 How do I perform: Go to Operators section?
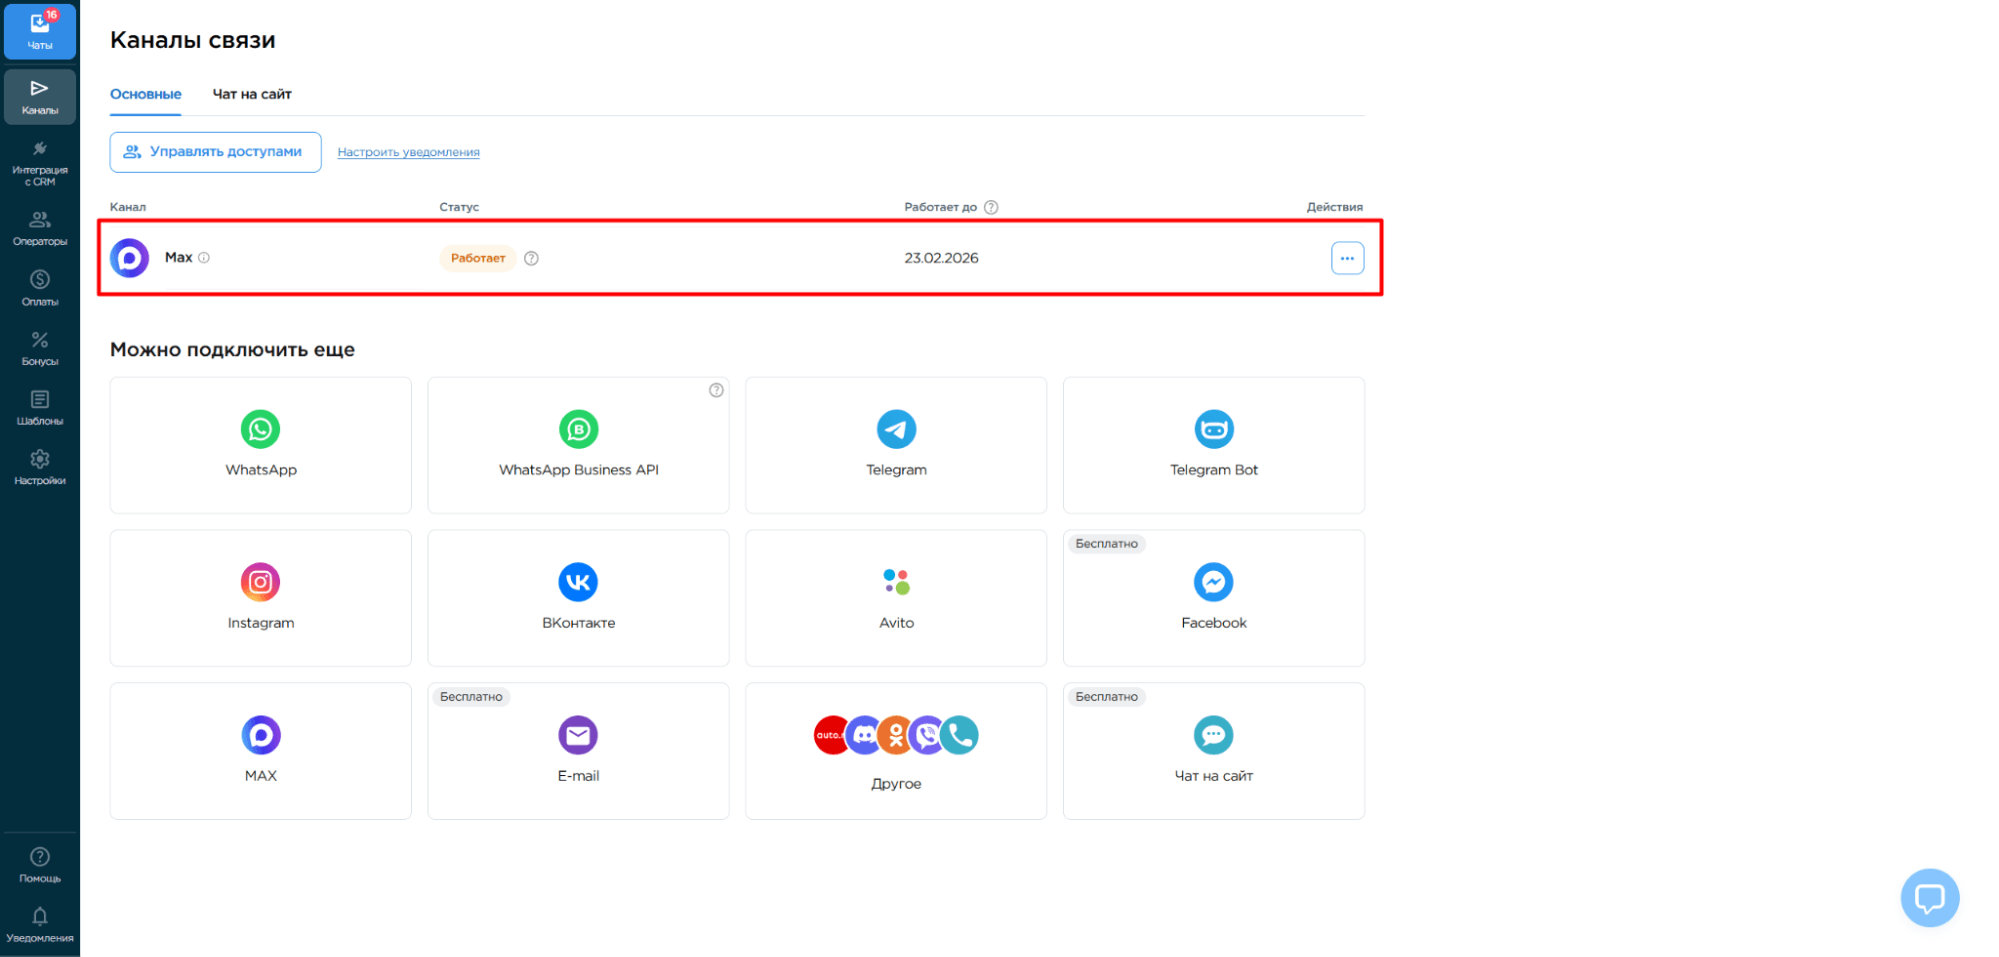[40, 228]
